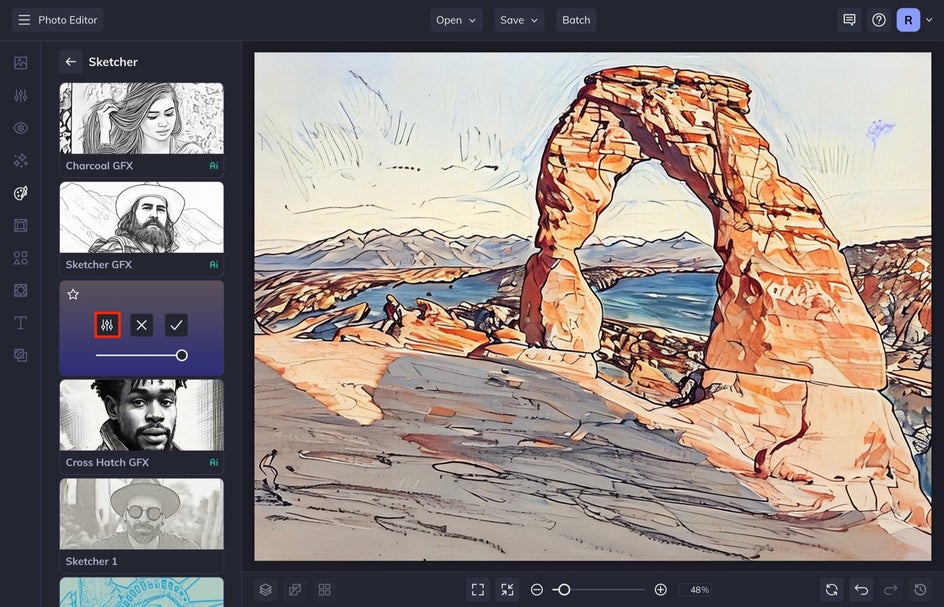Click the Sketcher panel title
The image size is (944, 607).
[113, 61]
